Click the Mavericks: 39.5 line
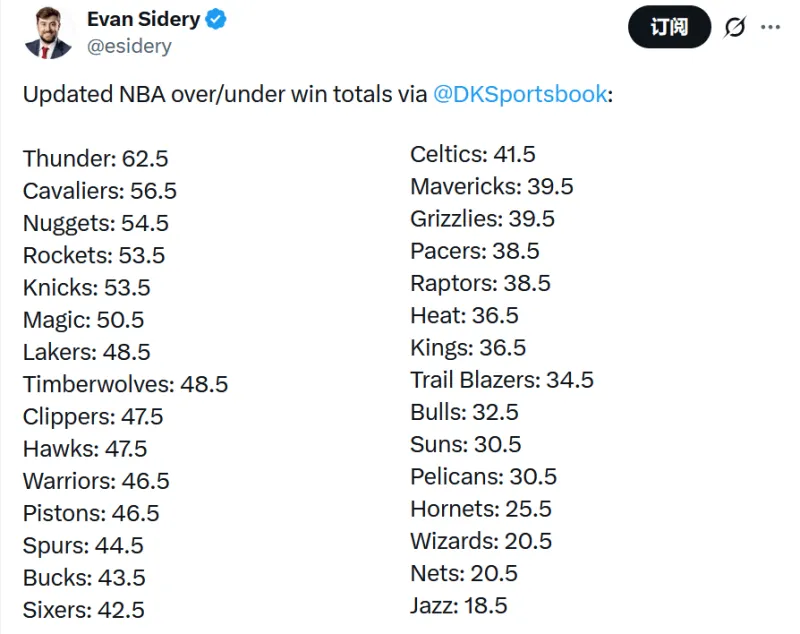Viewport: 800px width, 634px height. coord(491,186)
